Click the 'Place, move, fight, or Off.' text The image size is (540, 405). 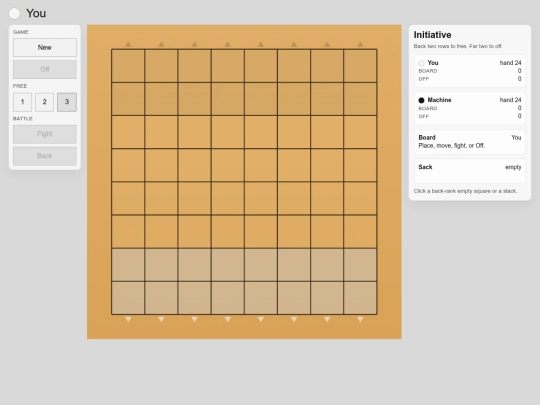point(451,146)
